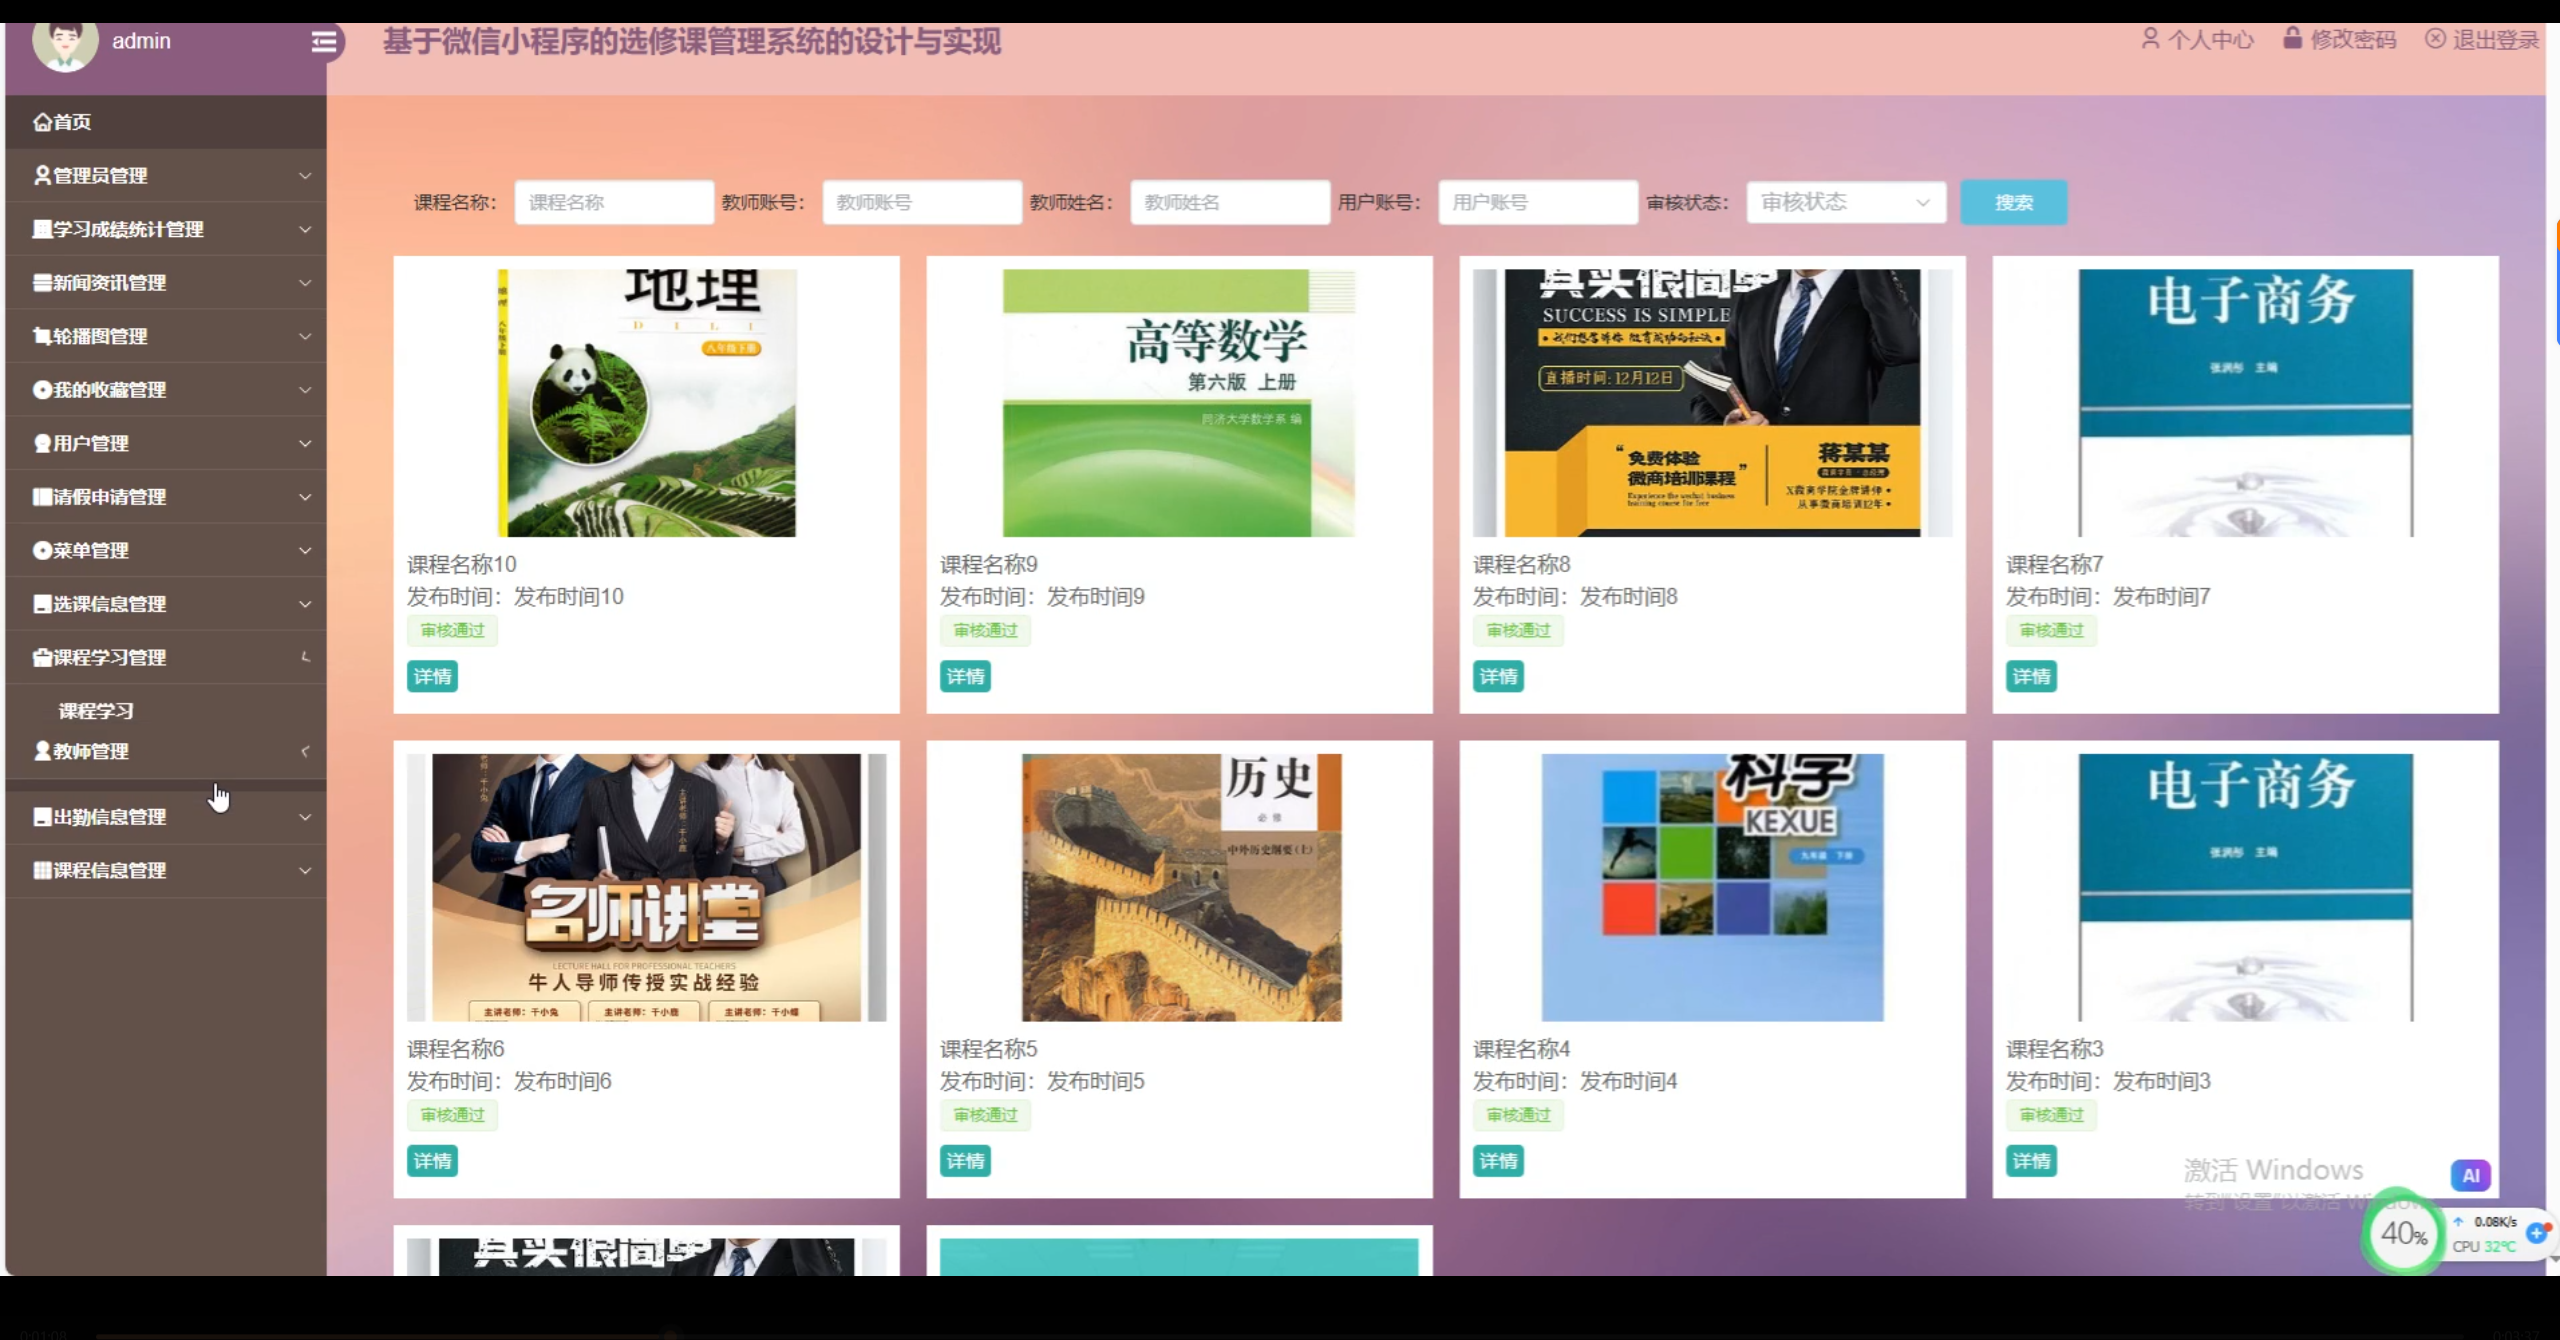Click 详情 button for 课程名称5
This screenshot has width=2560, height=1340.
[965, 1161]
